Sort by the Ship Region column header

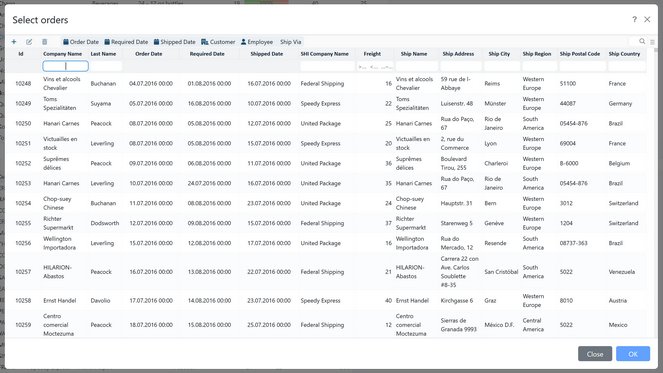coord(537,54)
